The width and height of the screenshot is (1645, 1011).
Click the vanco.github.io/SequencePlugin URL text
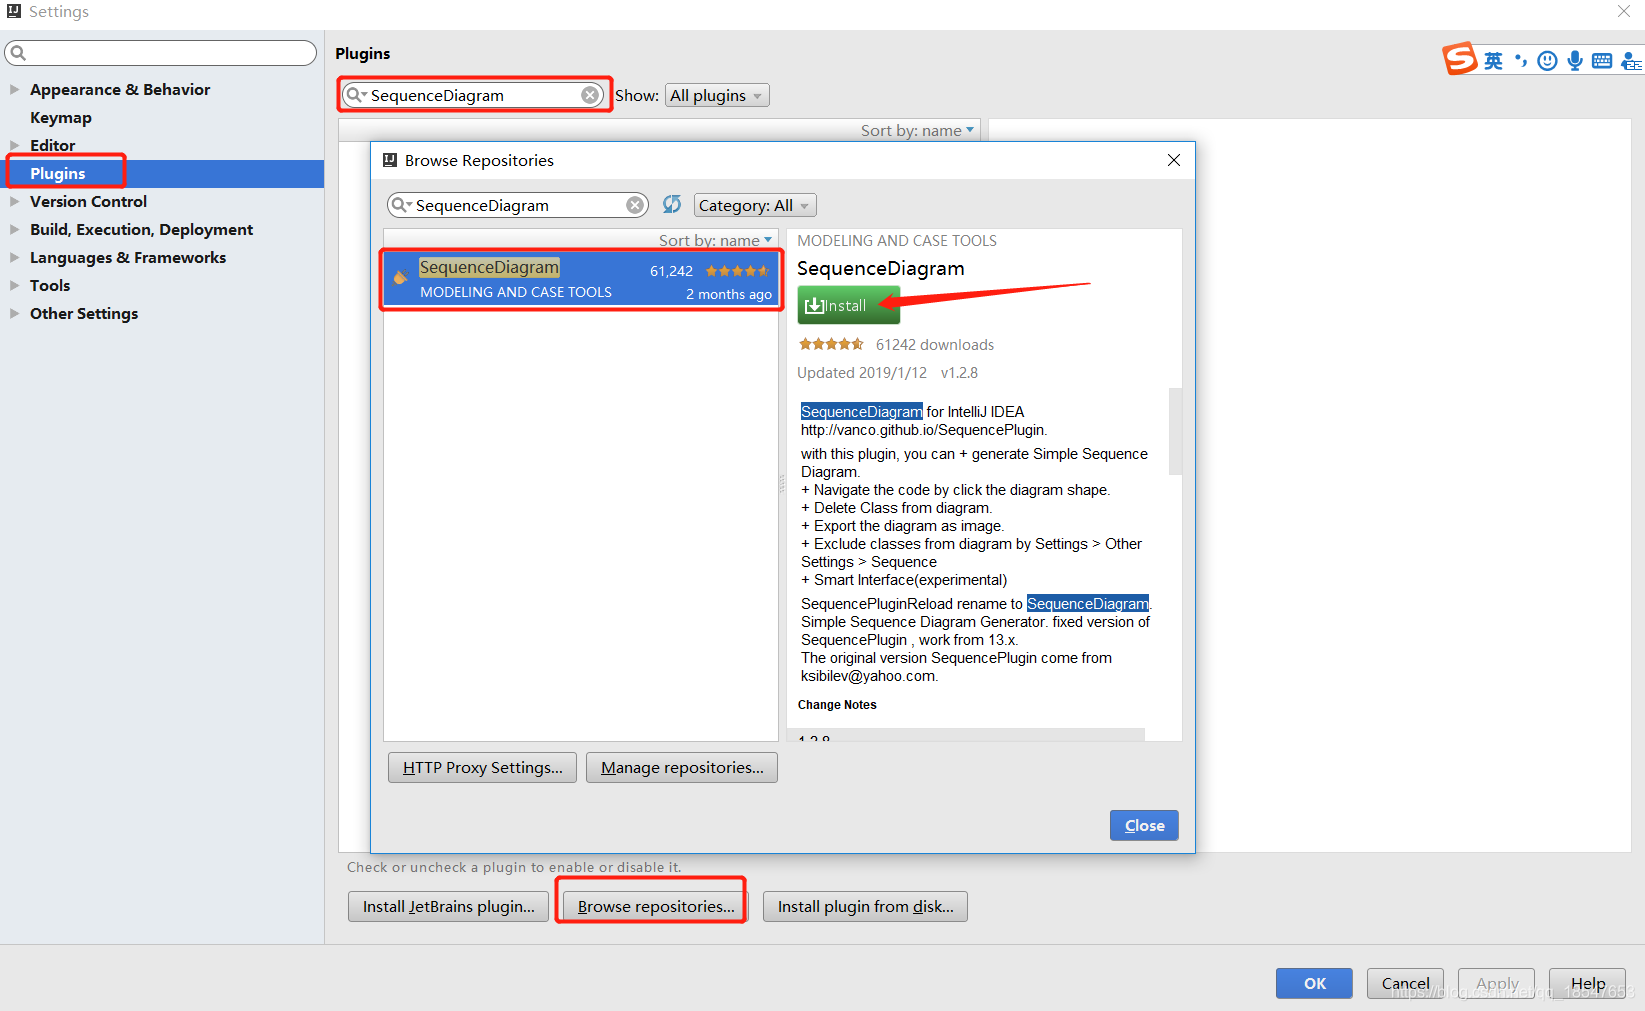click(x=923, y=430)
